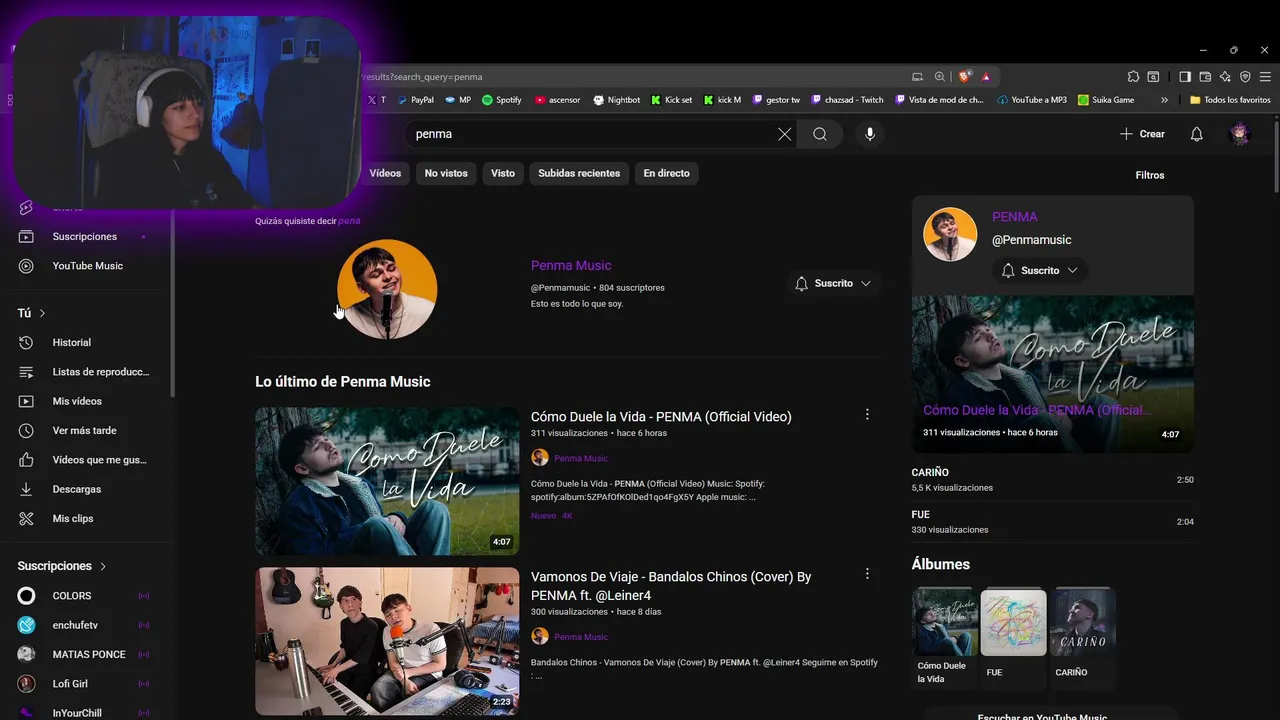This screenshot has width=1280, height=720.
Task: Clear the search box with the X icon
Action: coord(785,134)
